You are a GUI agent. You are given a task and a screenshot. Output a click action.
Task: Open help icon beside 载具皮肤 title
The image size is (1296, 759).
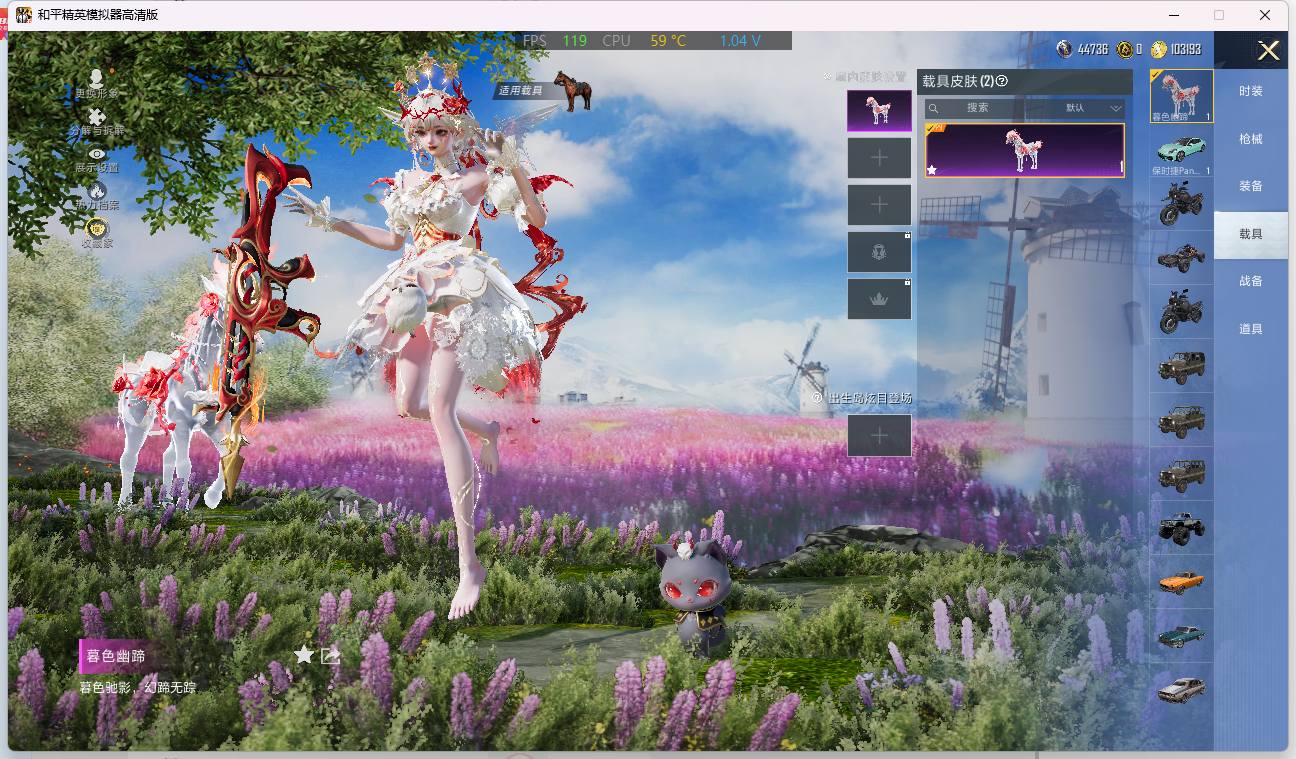coord(1002,81)
